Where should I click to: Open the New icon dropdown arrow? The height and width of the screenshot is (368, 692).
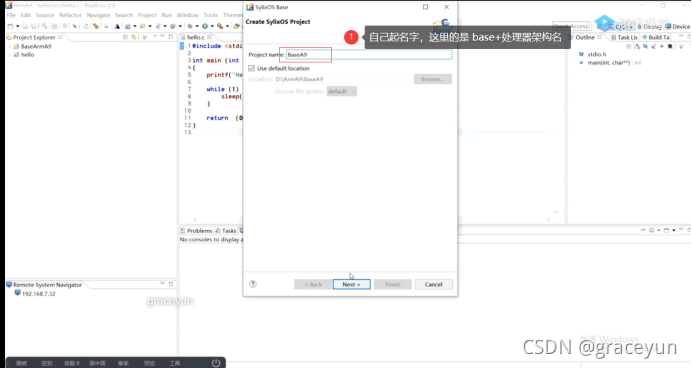[18, 26]
